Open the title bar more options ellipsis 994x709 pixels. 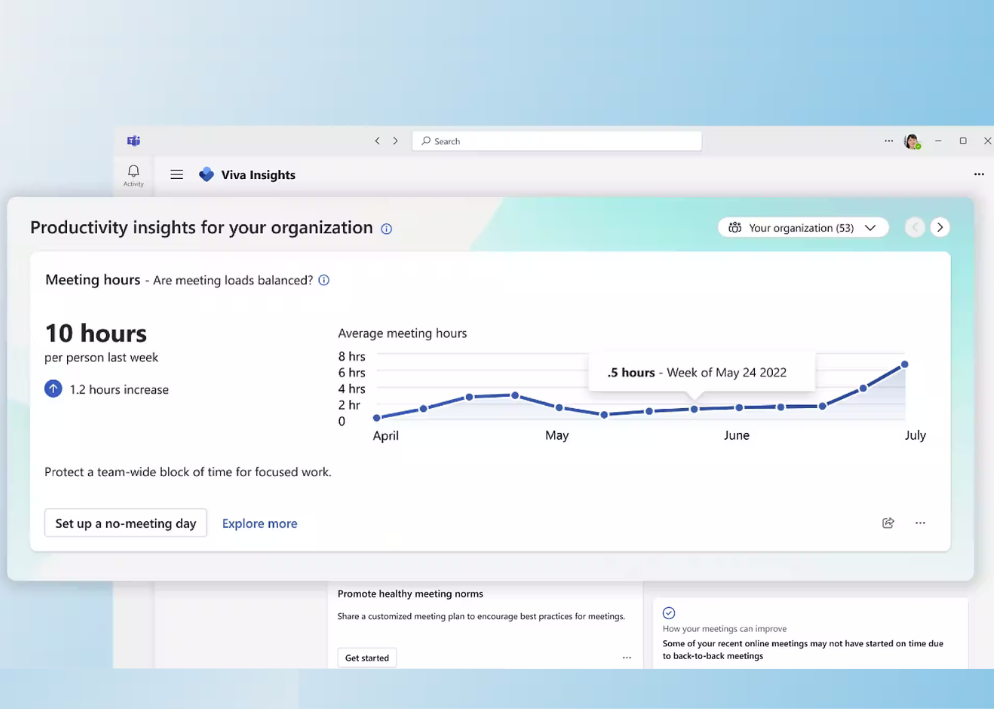pyautogui.click(x=889, y=141)
